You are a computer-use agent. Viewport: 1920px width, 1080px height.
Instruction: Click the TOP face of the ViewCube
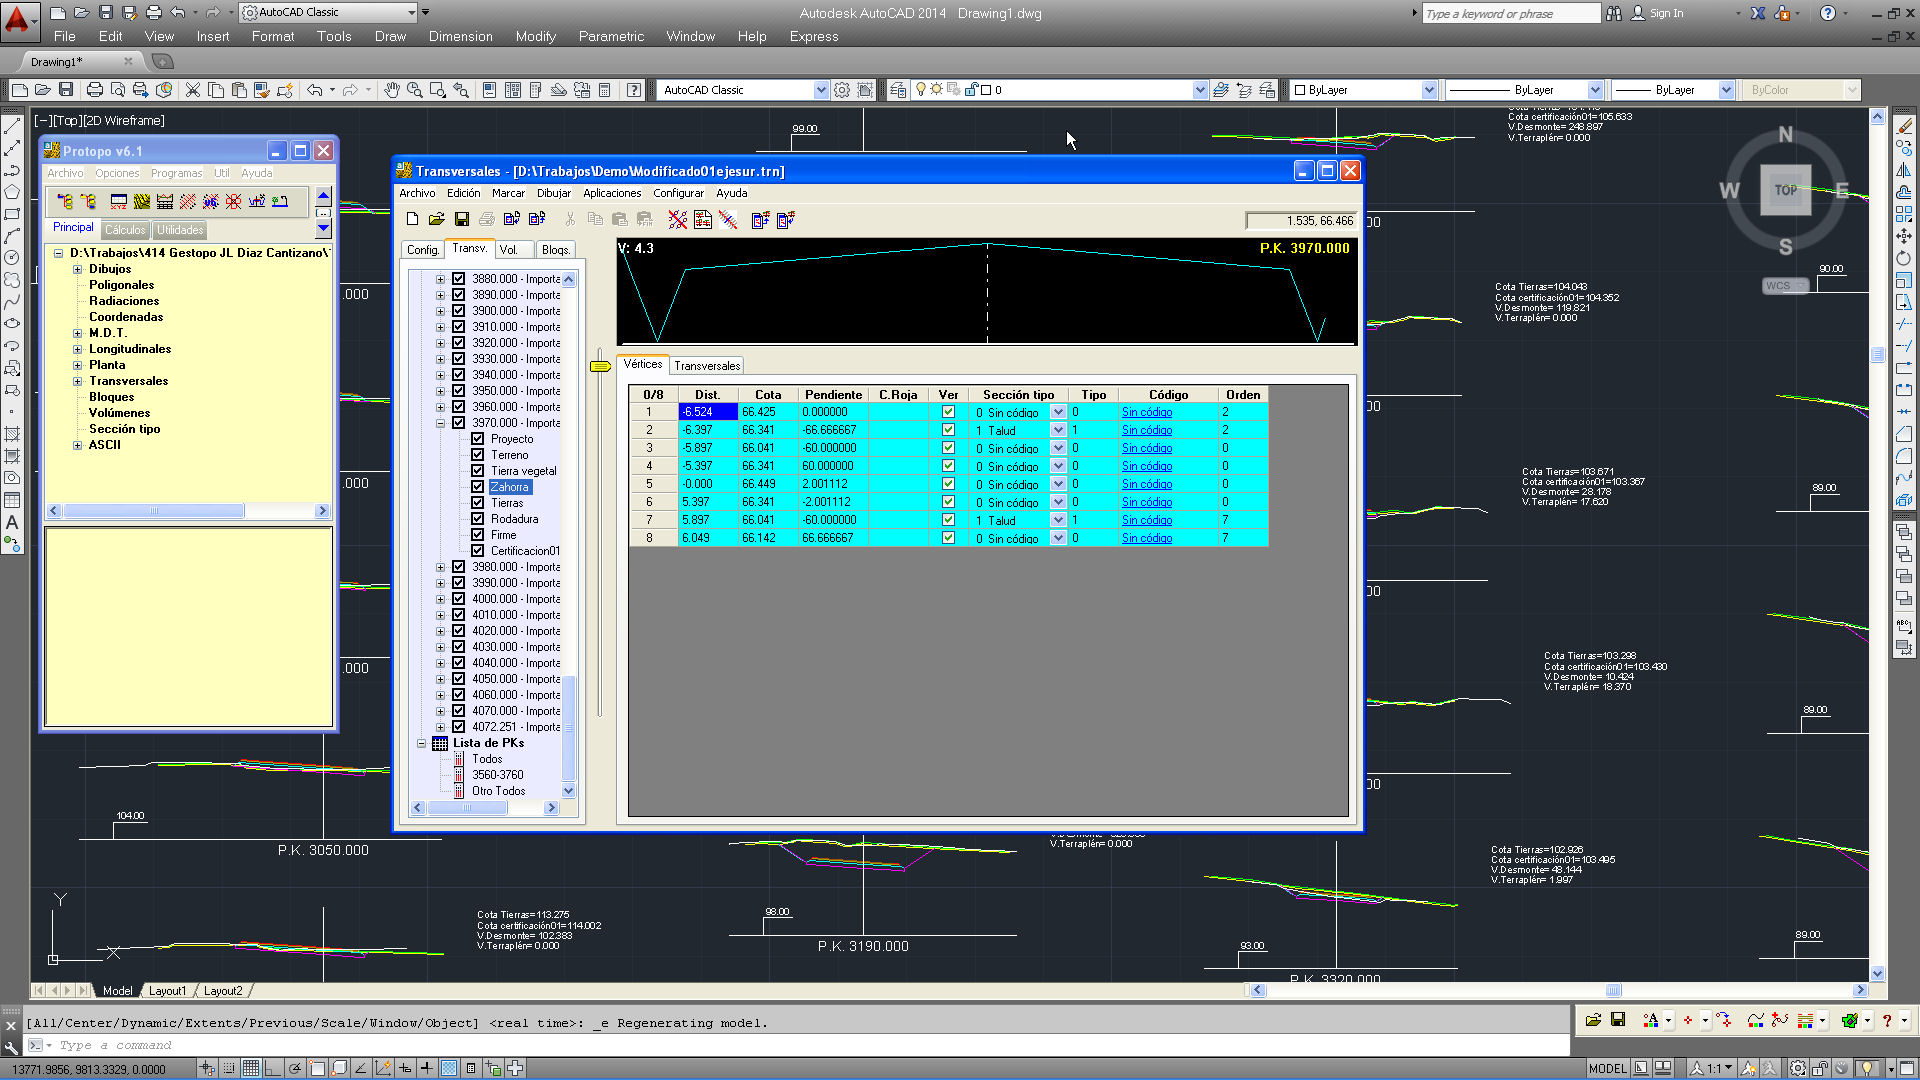(x=1785, y=190)
